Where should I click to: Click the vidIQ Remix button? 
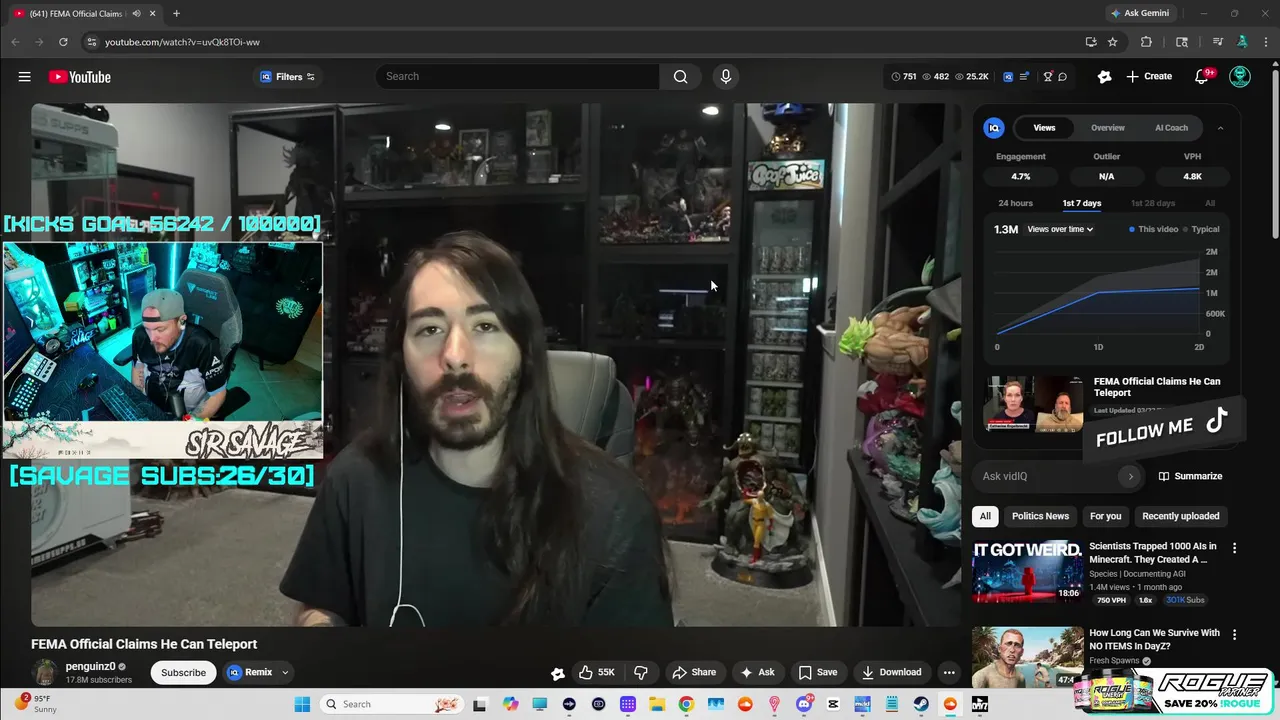pos(250,672)
